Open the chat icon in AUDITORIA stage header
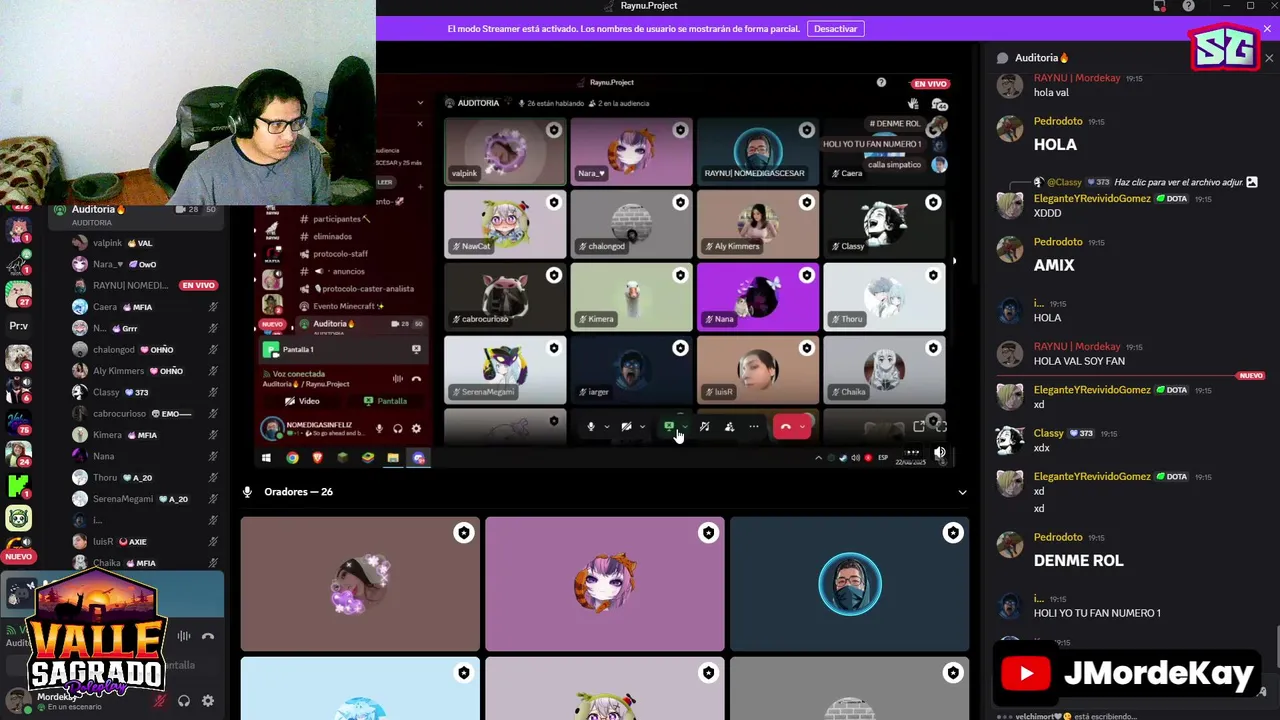Image resolution: width=1280 pixels, height=720 pixels. (x=938, y=103)
